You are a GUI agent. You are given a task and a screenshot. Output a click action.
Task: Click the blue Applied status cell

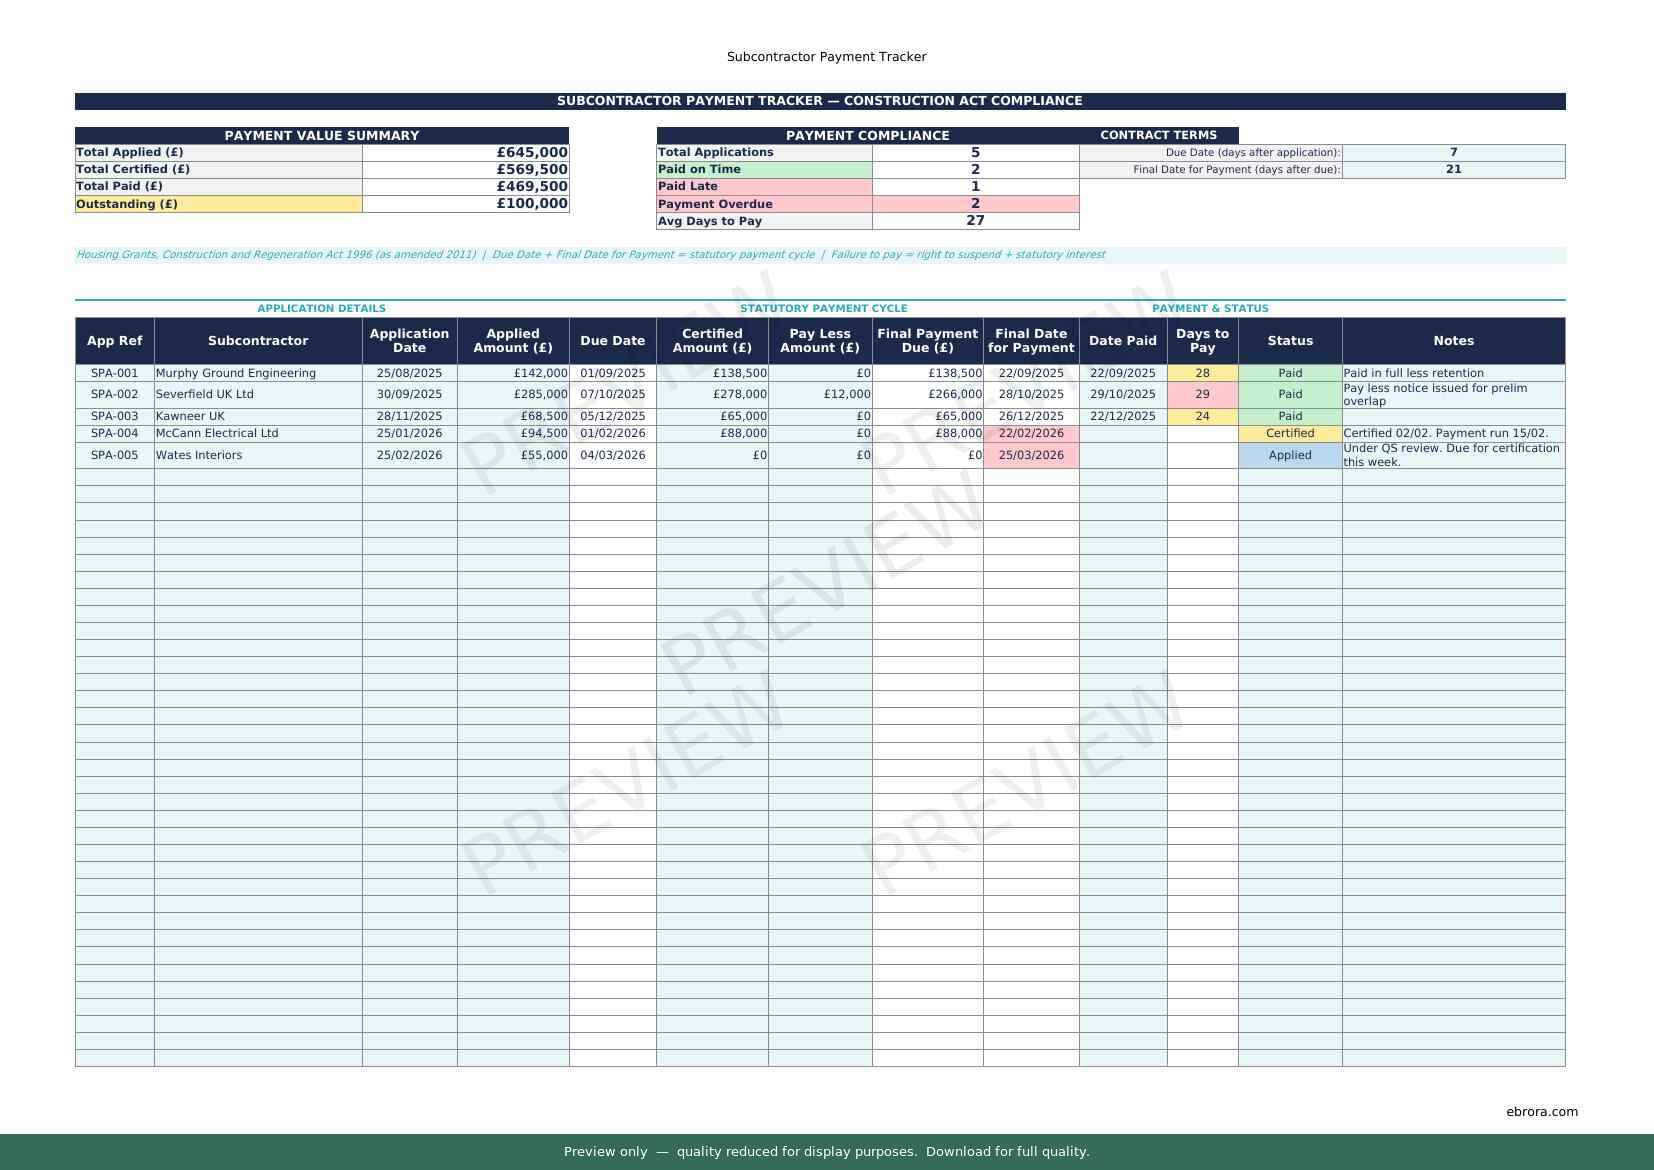tap(1289, 455)
